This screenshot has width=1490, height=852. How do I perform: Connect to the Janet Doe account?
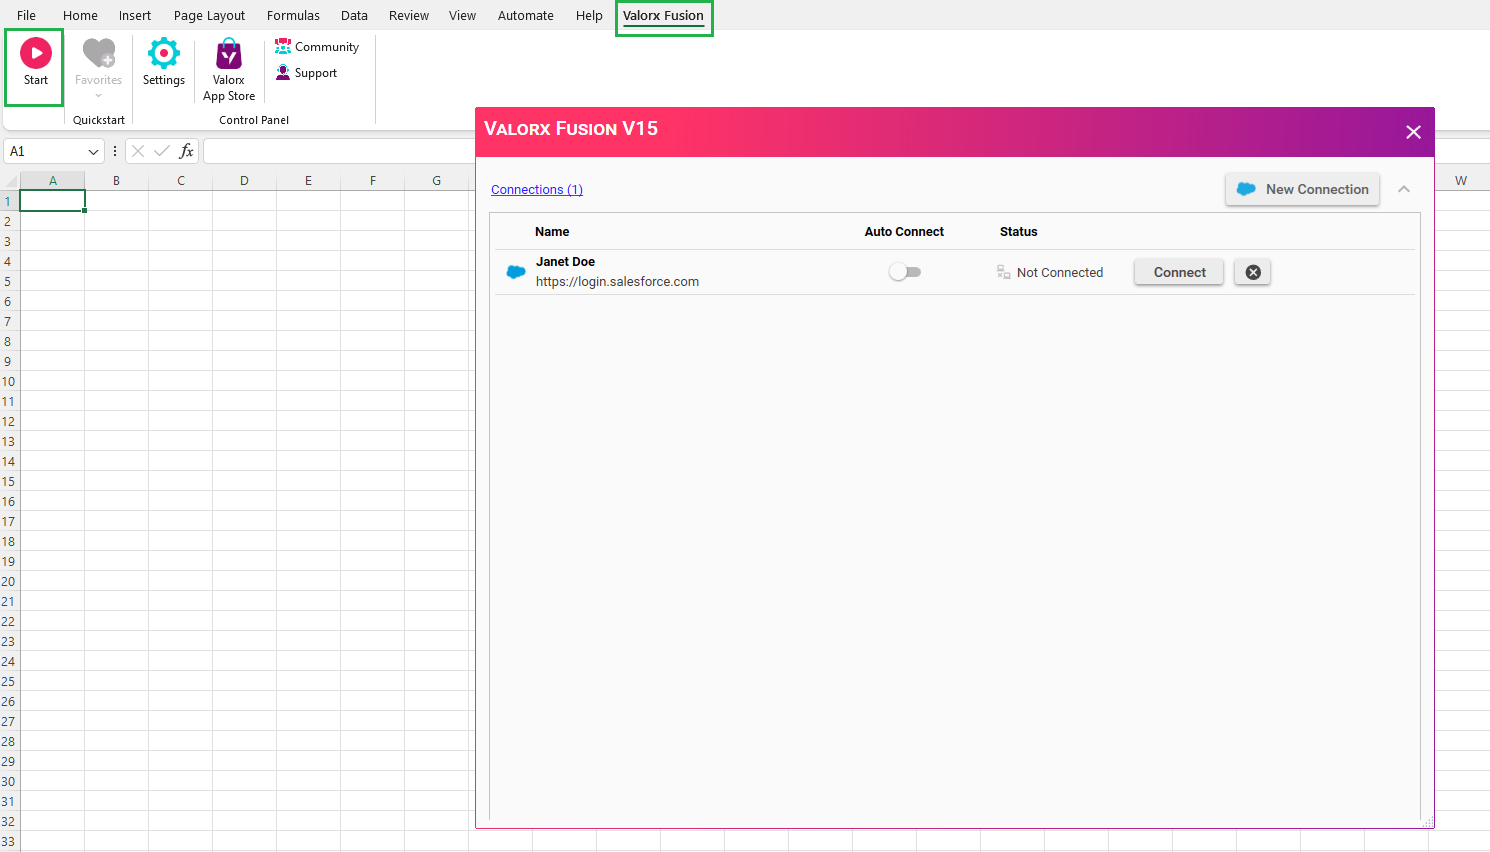point(1178,271)
